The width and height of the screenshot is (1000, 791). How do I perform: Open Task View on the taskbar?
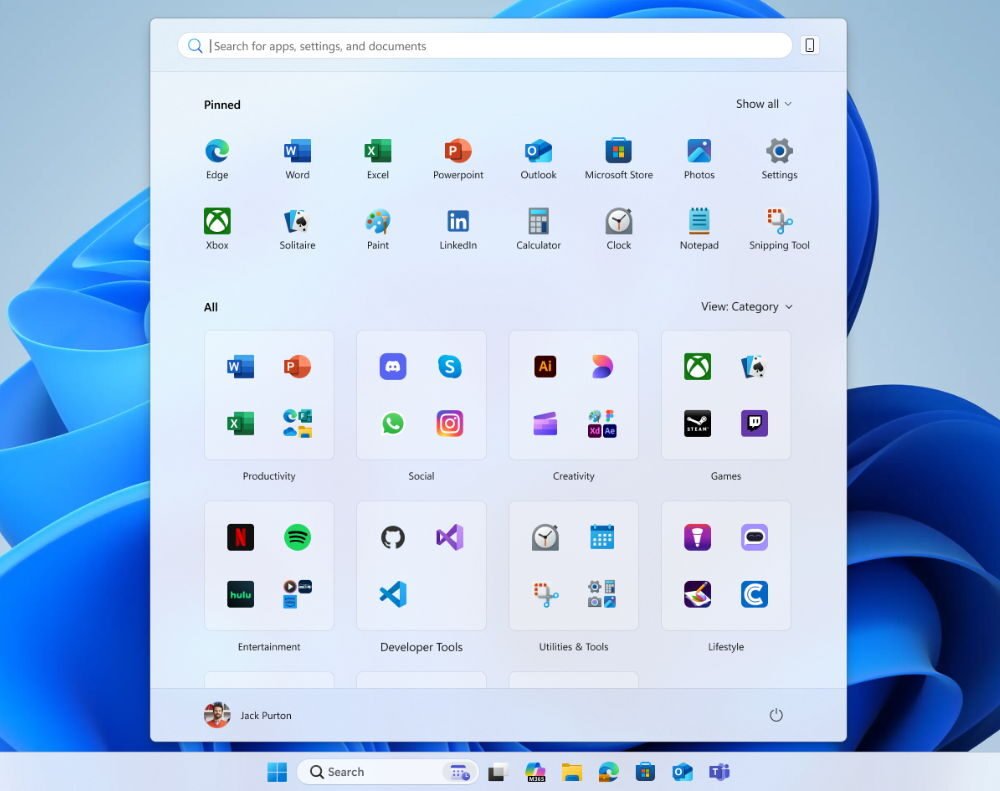click(x=497, y=773)
